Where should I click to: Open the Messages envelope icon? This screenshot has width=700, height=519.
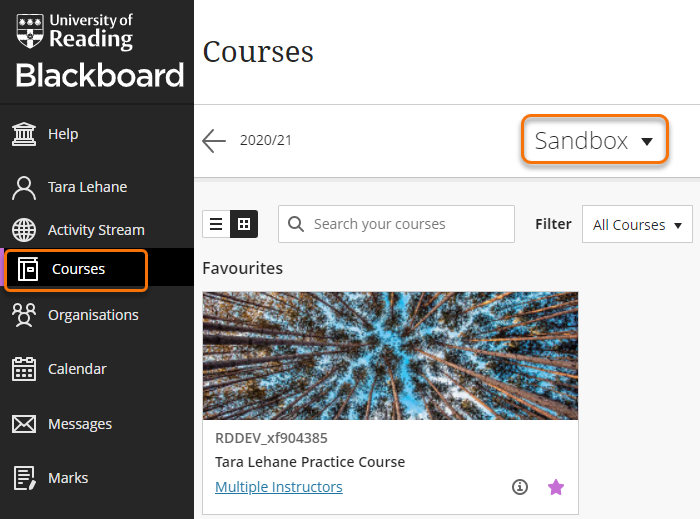click(x=24, y=424)
